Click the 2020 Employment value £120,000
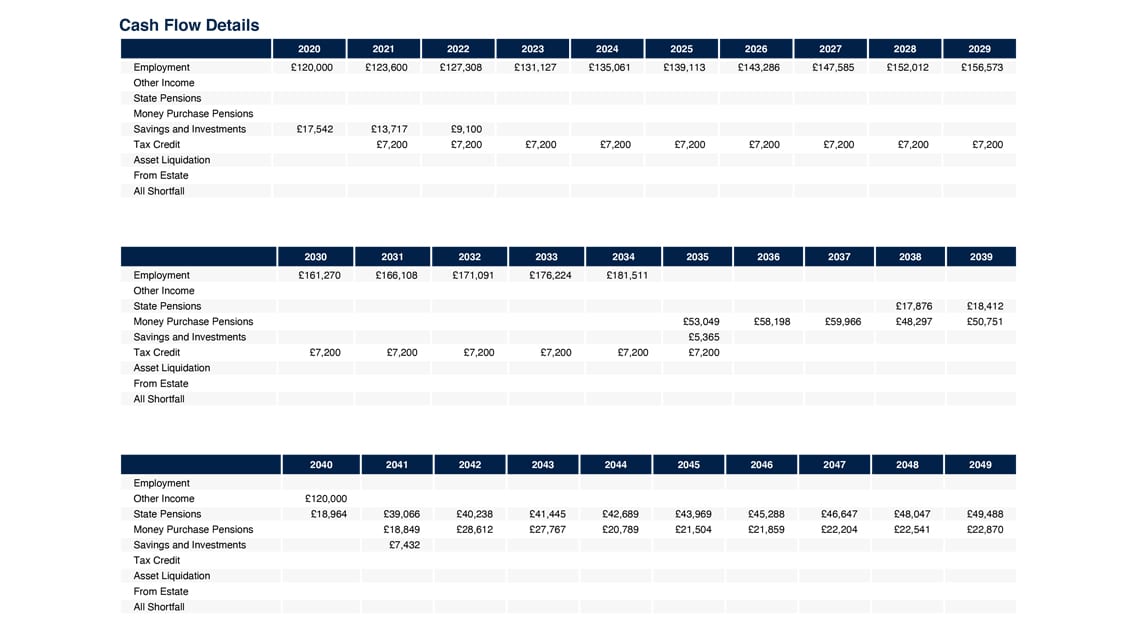The image size is (1137, 634). click(x=312, y=67)
